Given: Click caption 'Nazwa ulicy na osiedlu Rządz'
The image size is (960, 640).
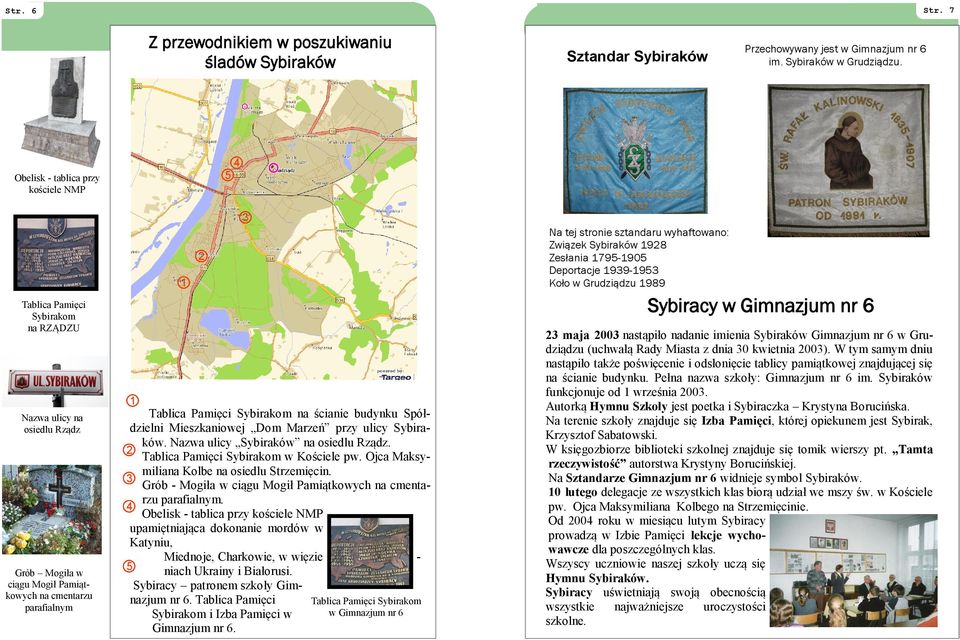Looking at the screenshot, I should click(52, 423).
